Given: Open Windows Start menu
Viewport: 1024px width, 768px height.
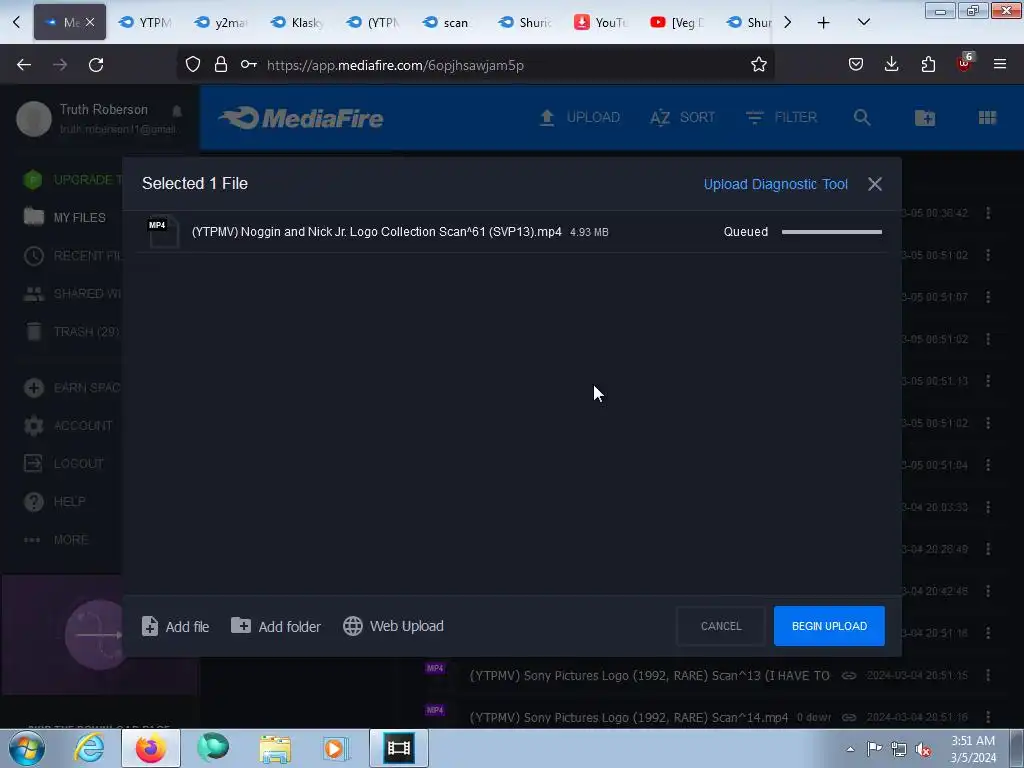Looking at the screenshot, I should click(x=26, y=748).
